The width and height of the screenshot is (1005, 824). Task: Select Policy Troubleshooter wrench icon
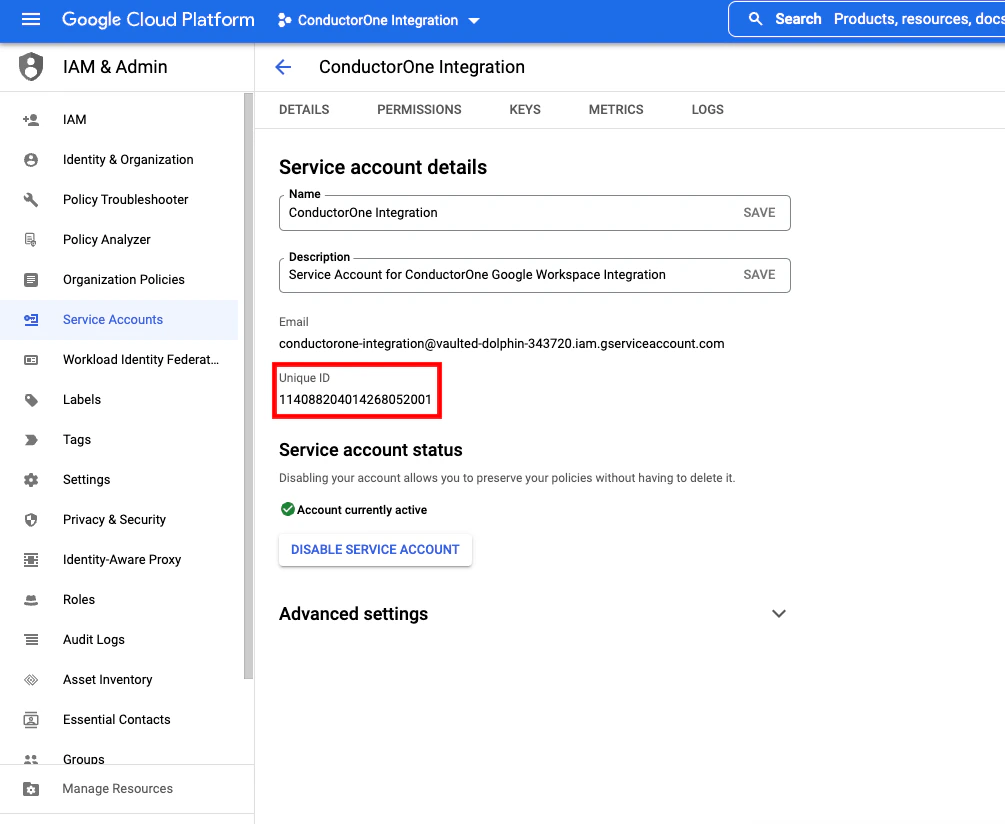32,199
